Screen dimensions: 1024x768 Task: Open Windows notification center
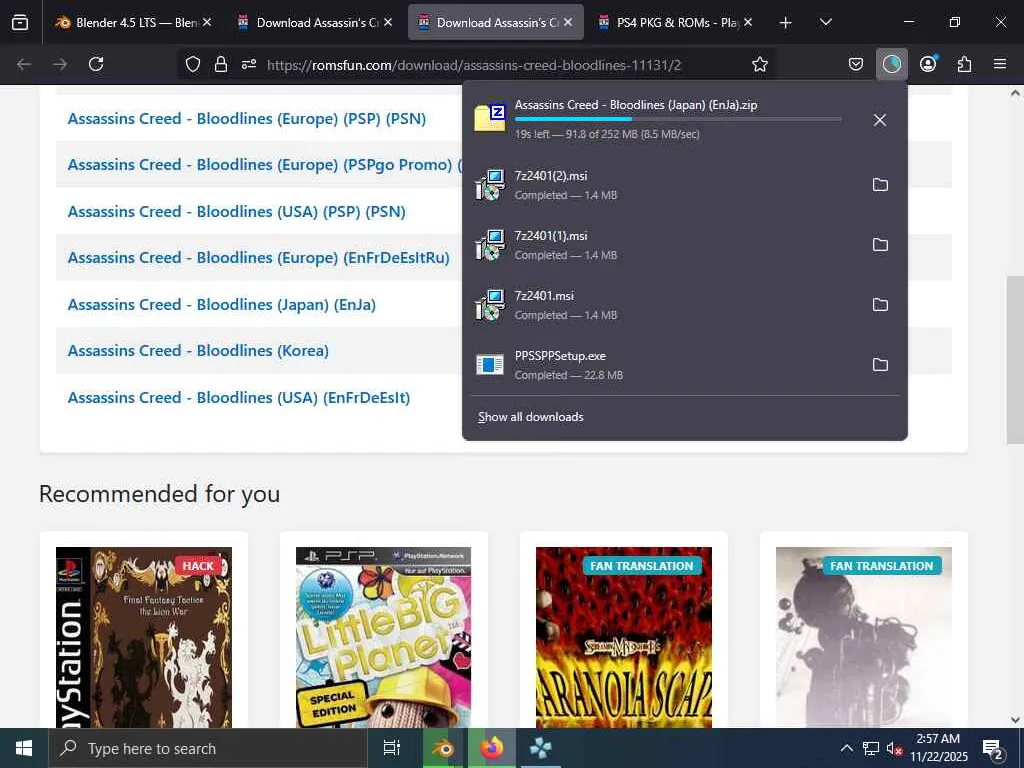pyautogui.click(x=993, y=748)
